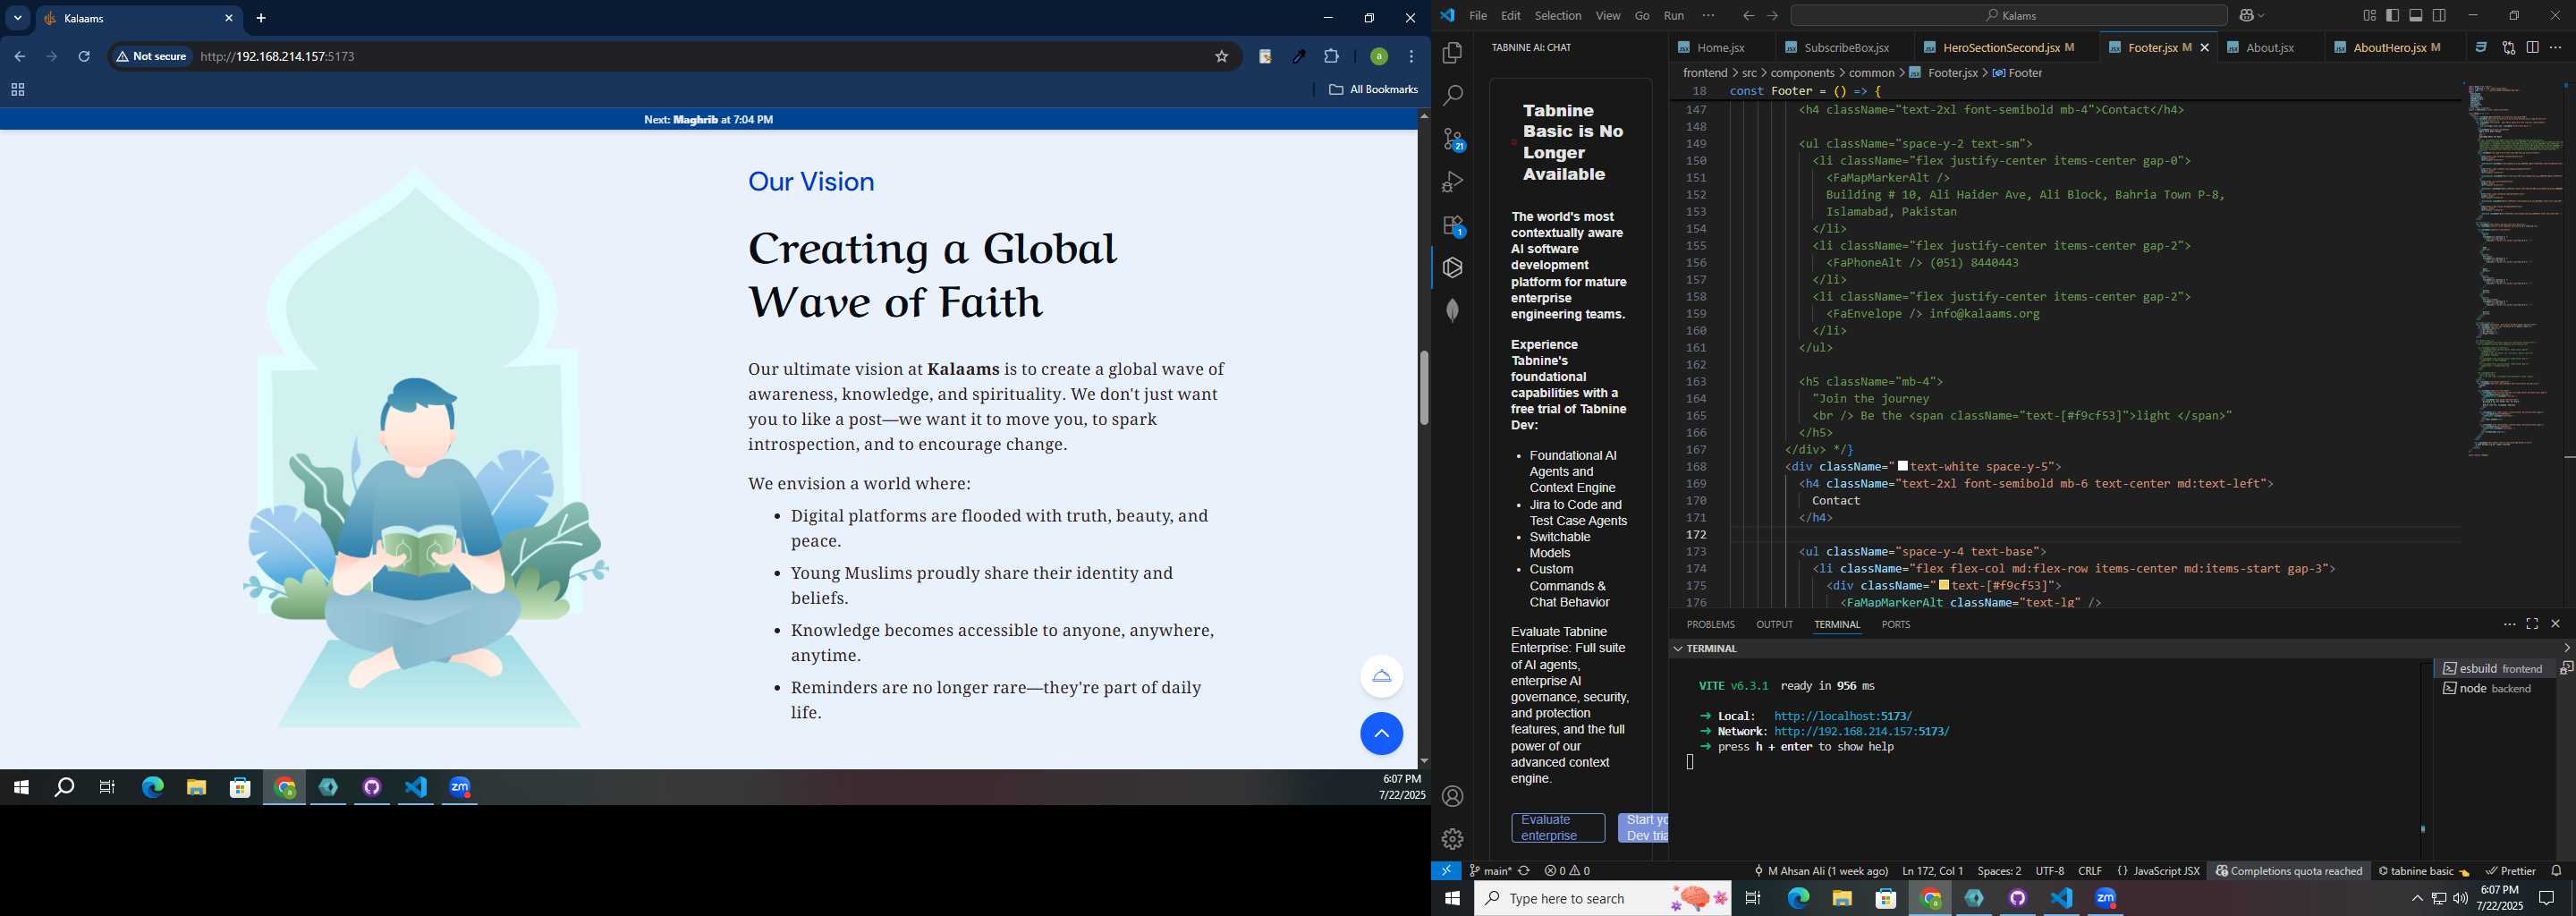The image size is (2576, 916).
Task: Close the Footer.jsx tab
Action: [x=2204, y=48]
